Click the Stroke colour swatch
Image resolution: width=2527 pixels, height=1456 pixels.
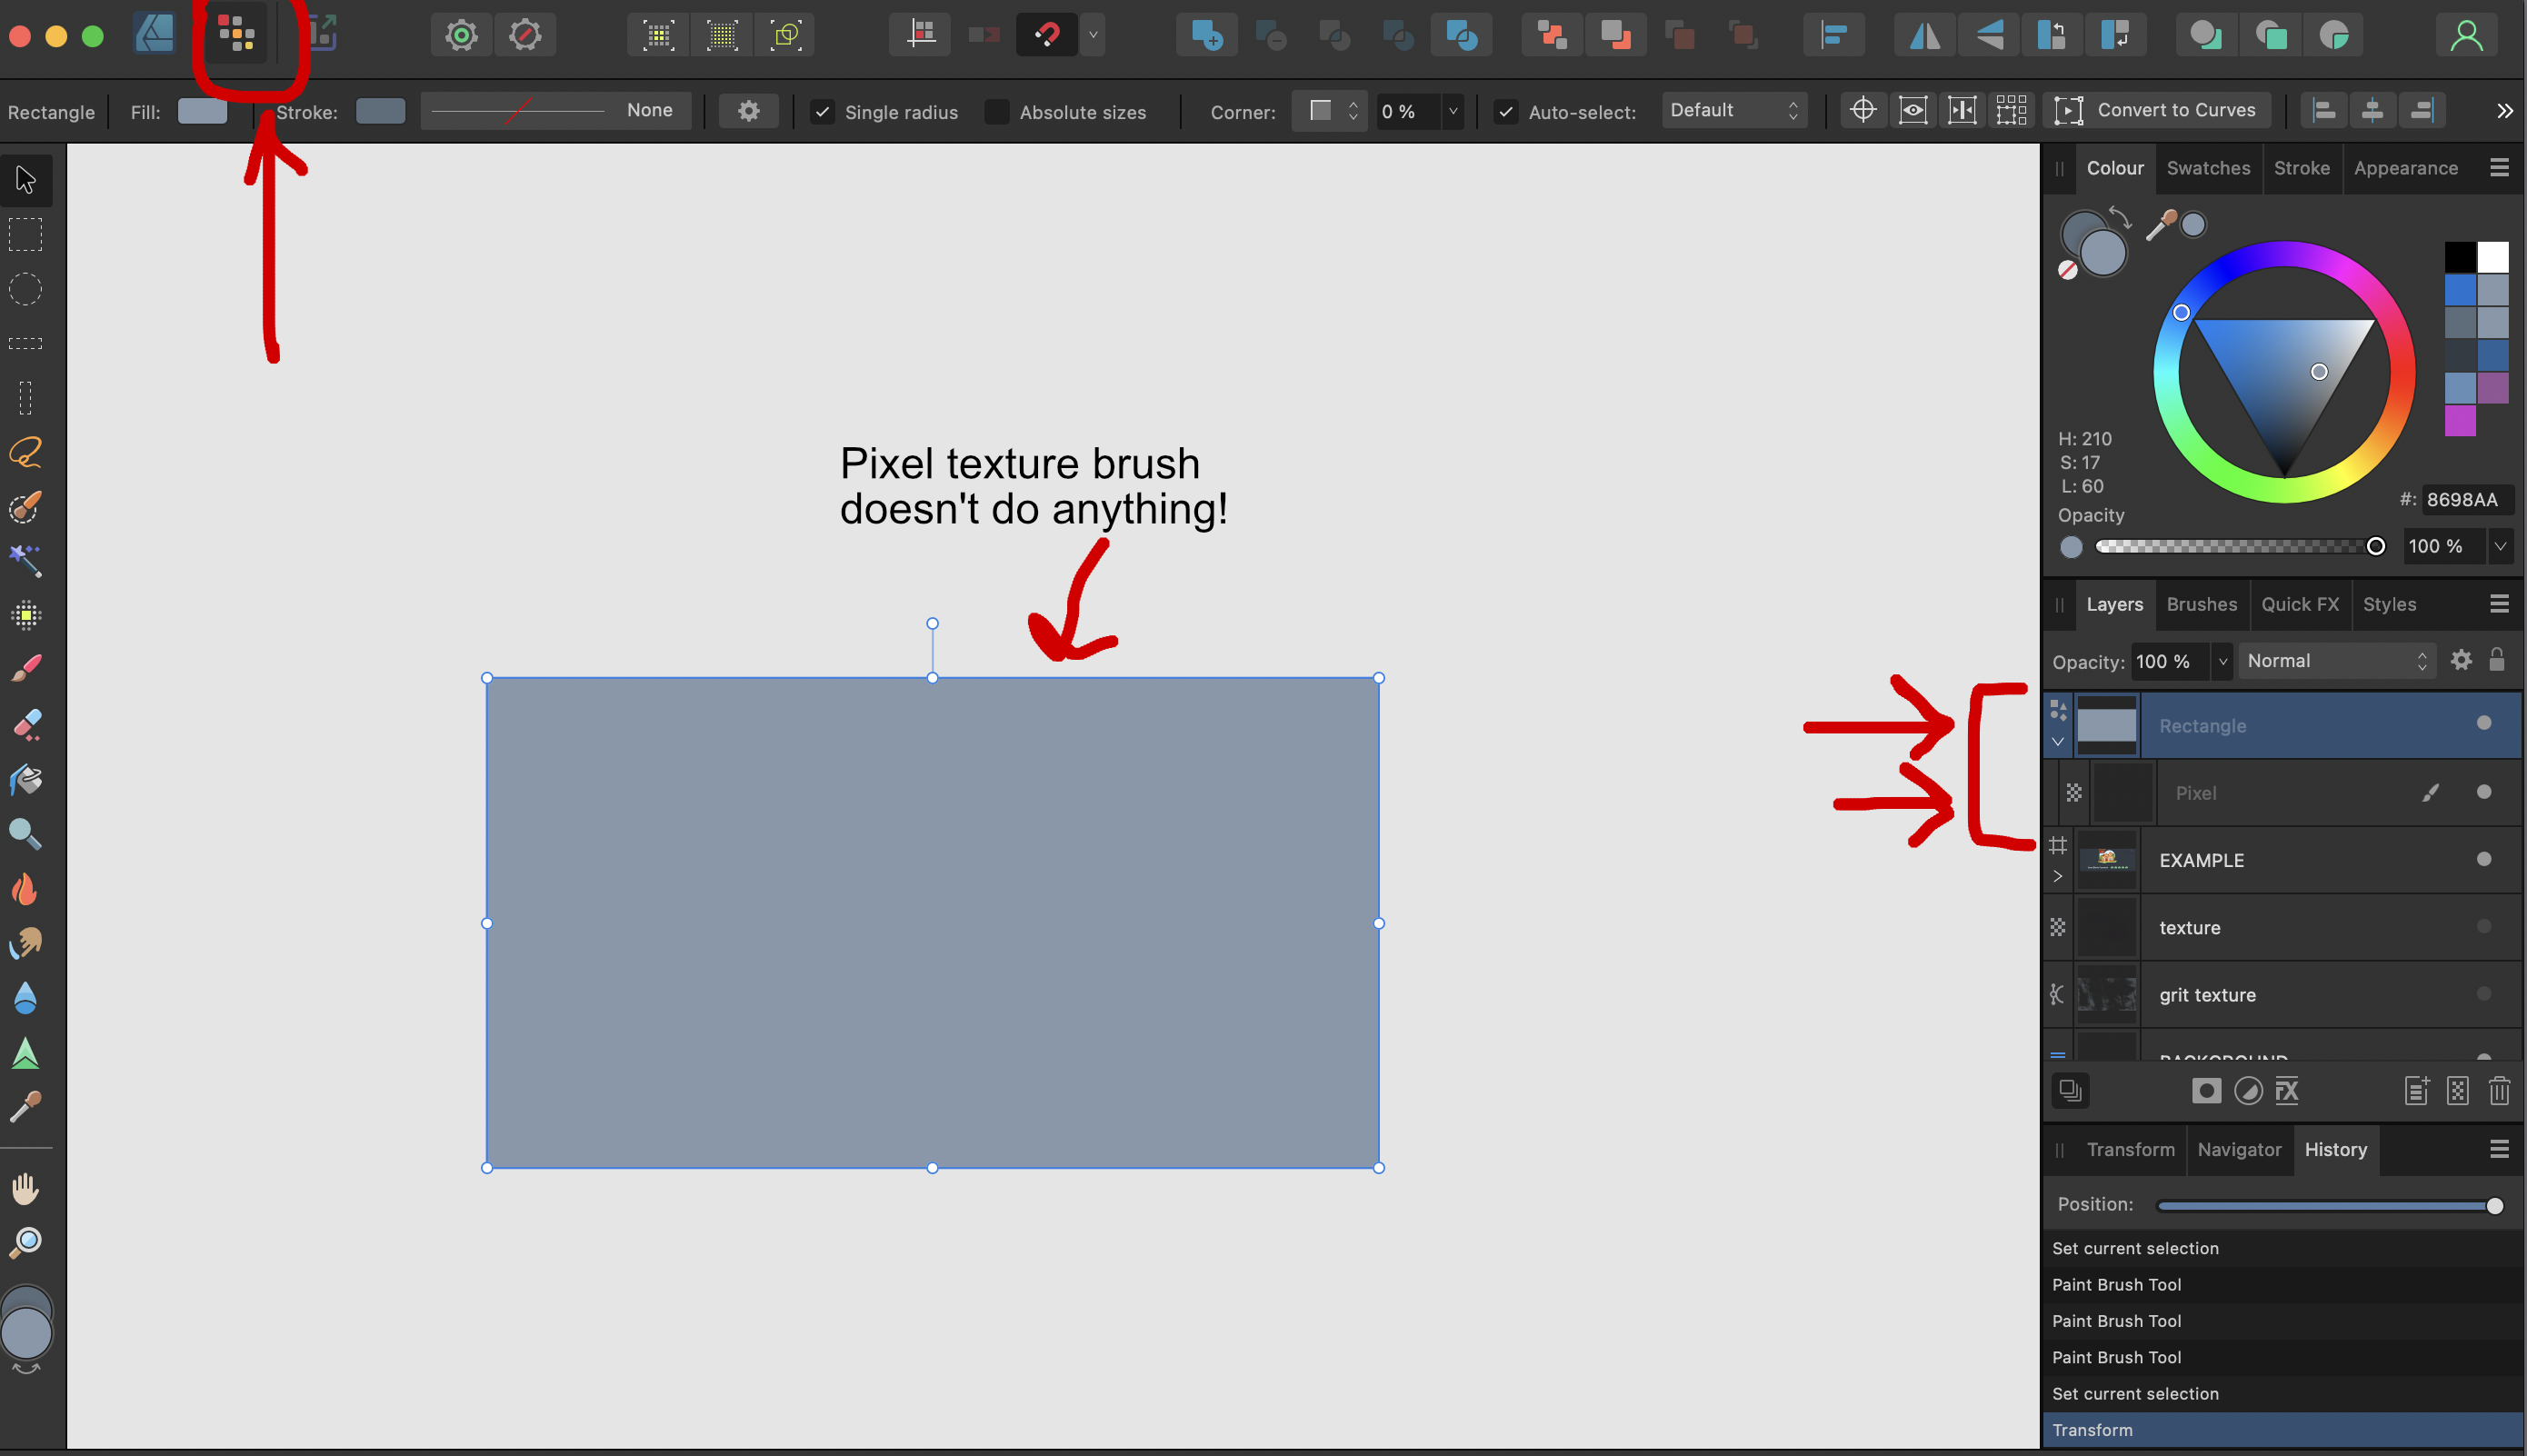[x=380, y=111]
